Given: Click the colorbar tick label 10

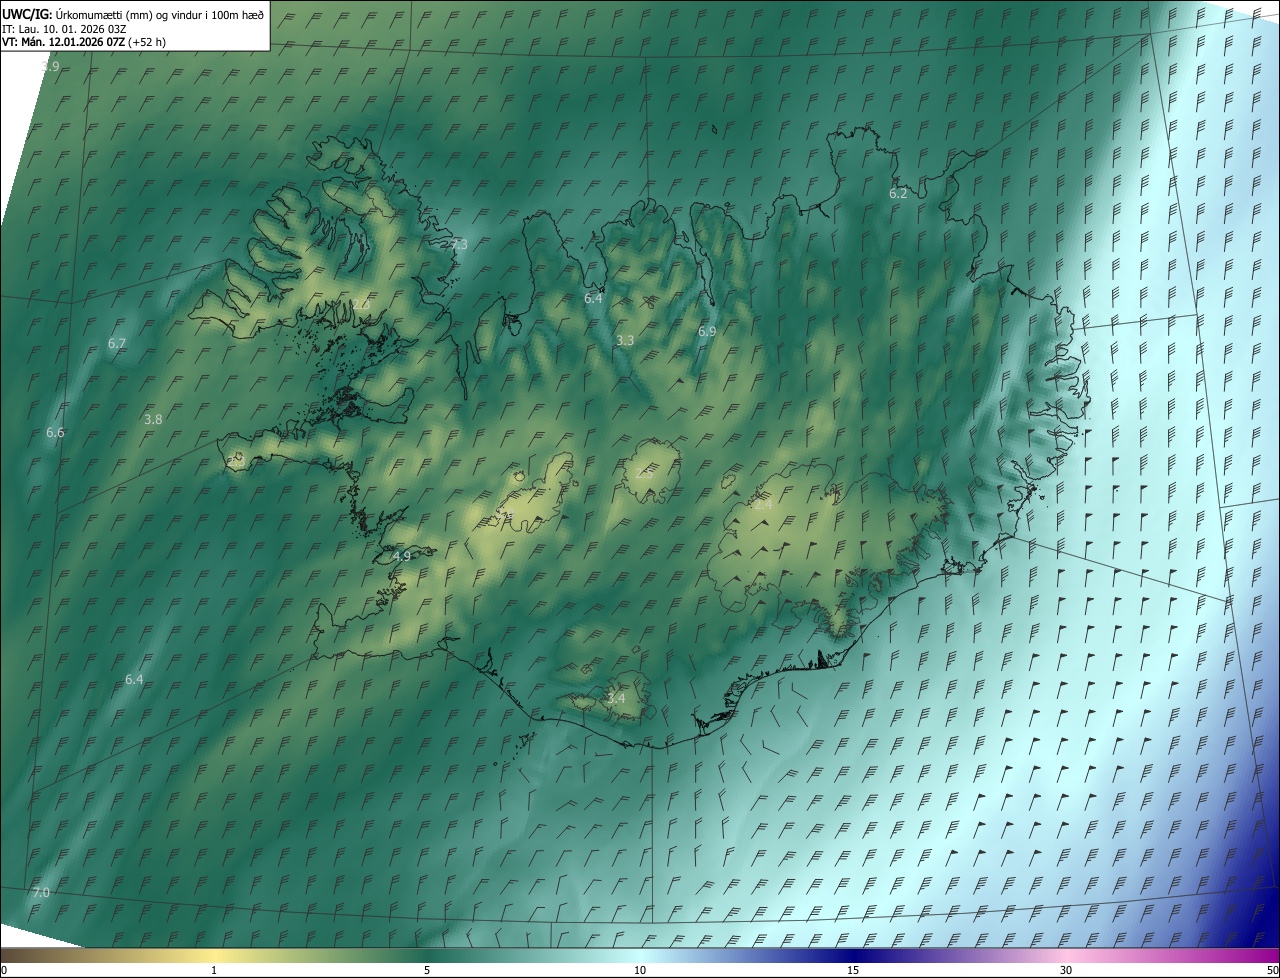Looking at the screenshot, I should (640, 970).
